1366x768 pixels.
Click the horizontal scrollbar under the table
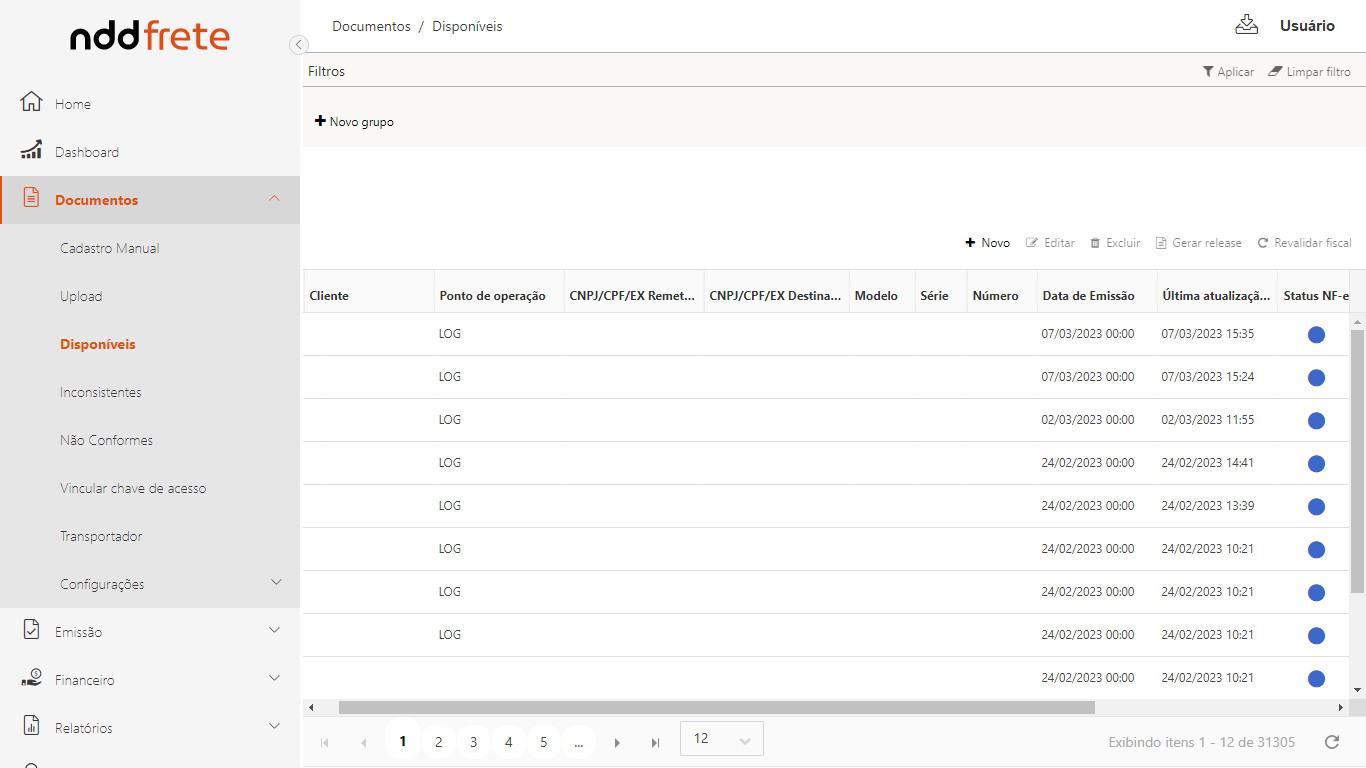tap(716, 707)
